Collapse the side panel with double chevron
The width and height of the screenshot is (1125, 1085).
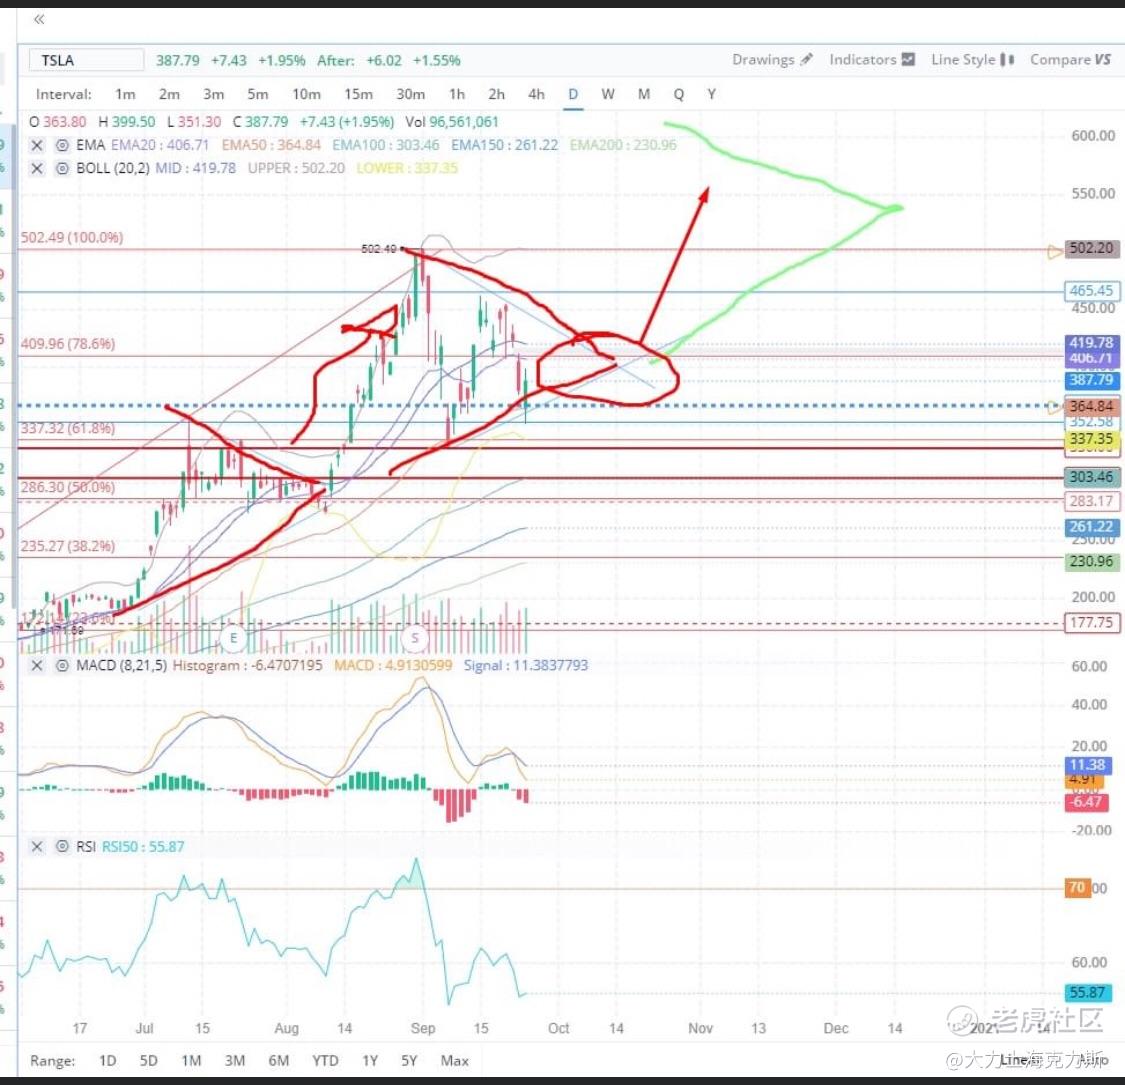39,19
